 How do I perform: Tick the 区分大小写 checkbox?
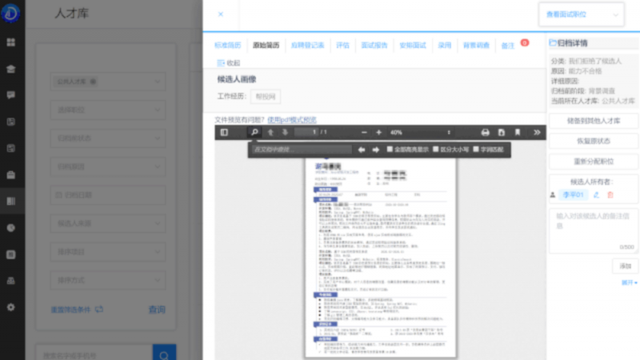coord(436,149)
